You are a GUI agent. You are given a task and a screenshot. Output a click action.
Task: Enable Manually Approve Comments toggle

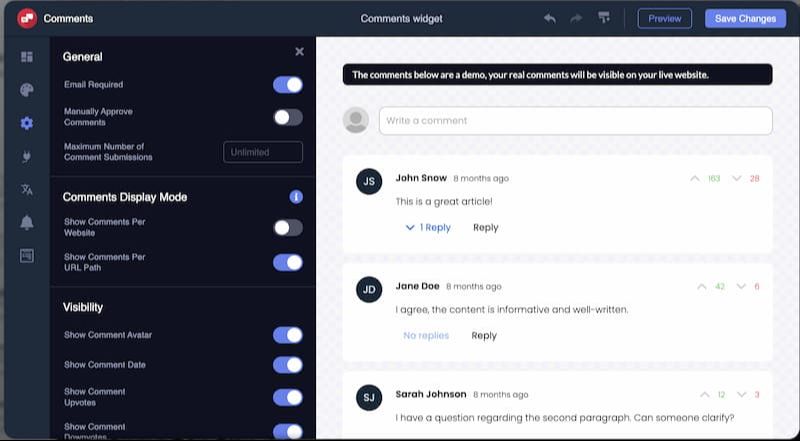tap(288, 117)
